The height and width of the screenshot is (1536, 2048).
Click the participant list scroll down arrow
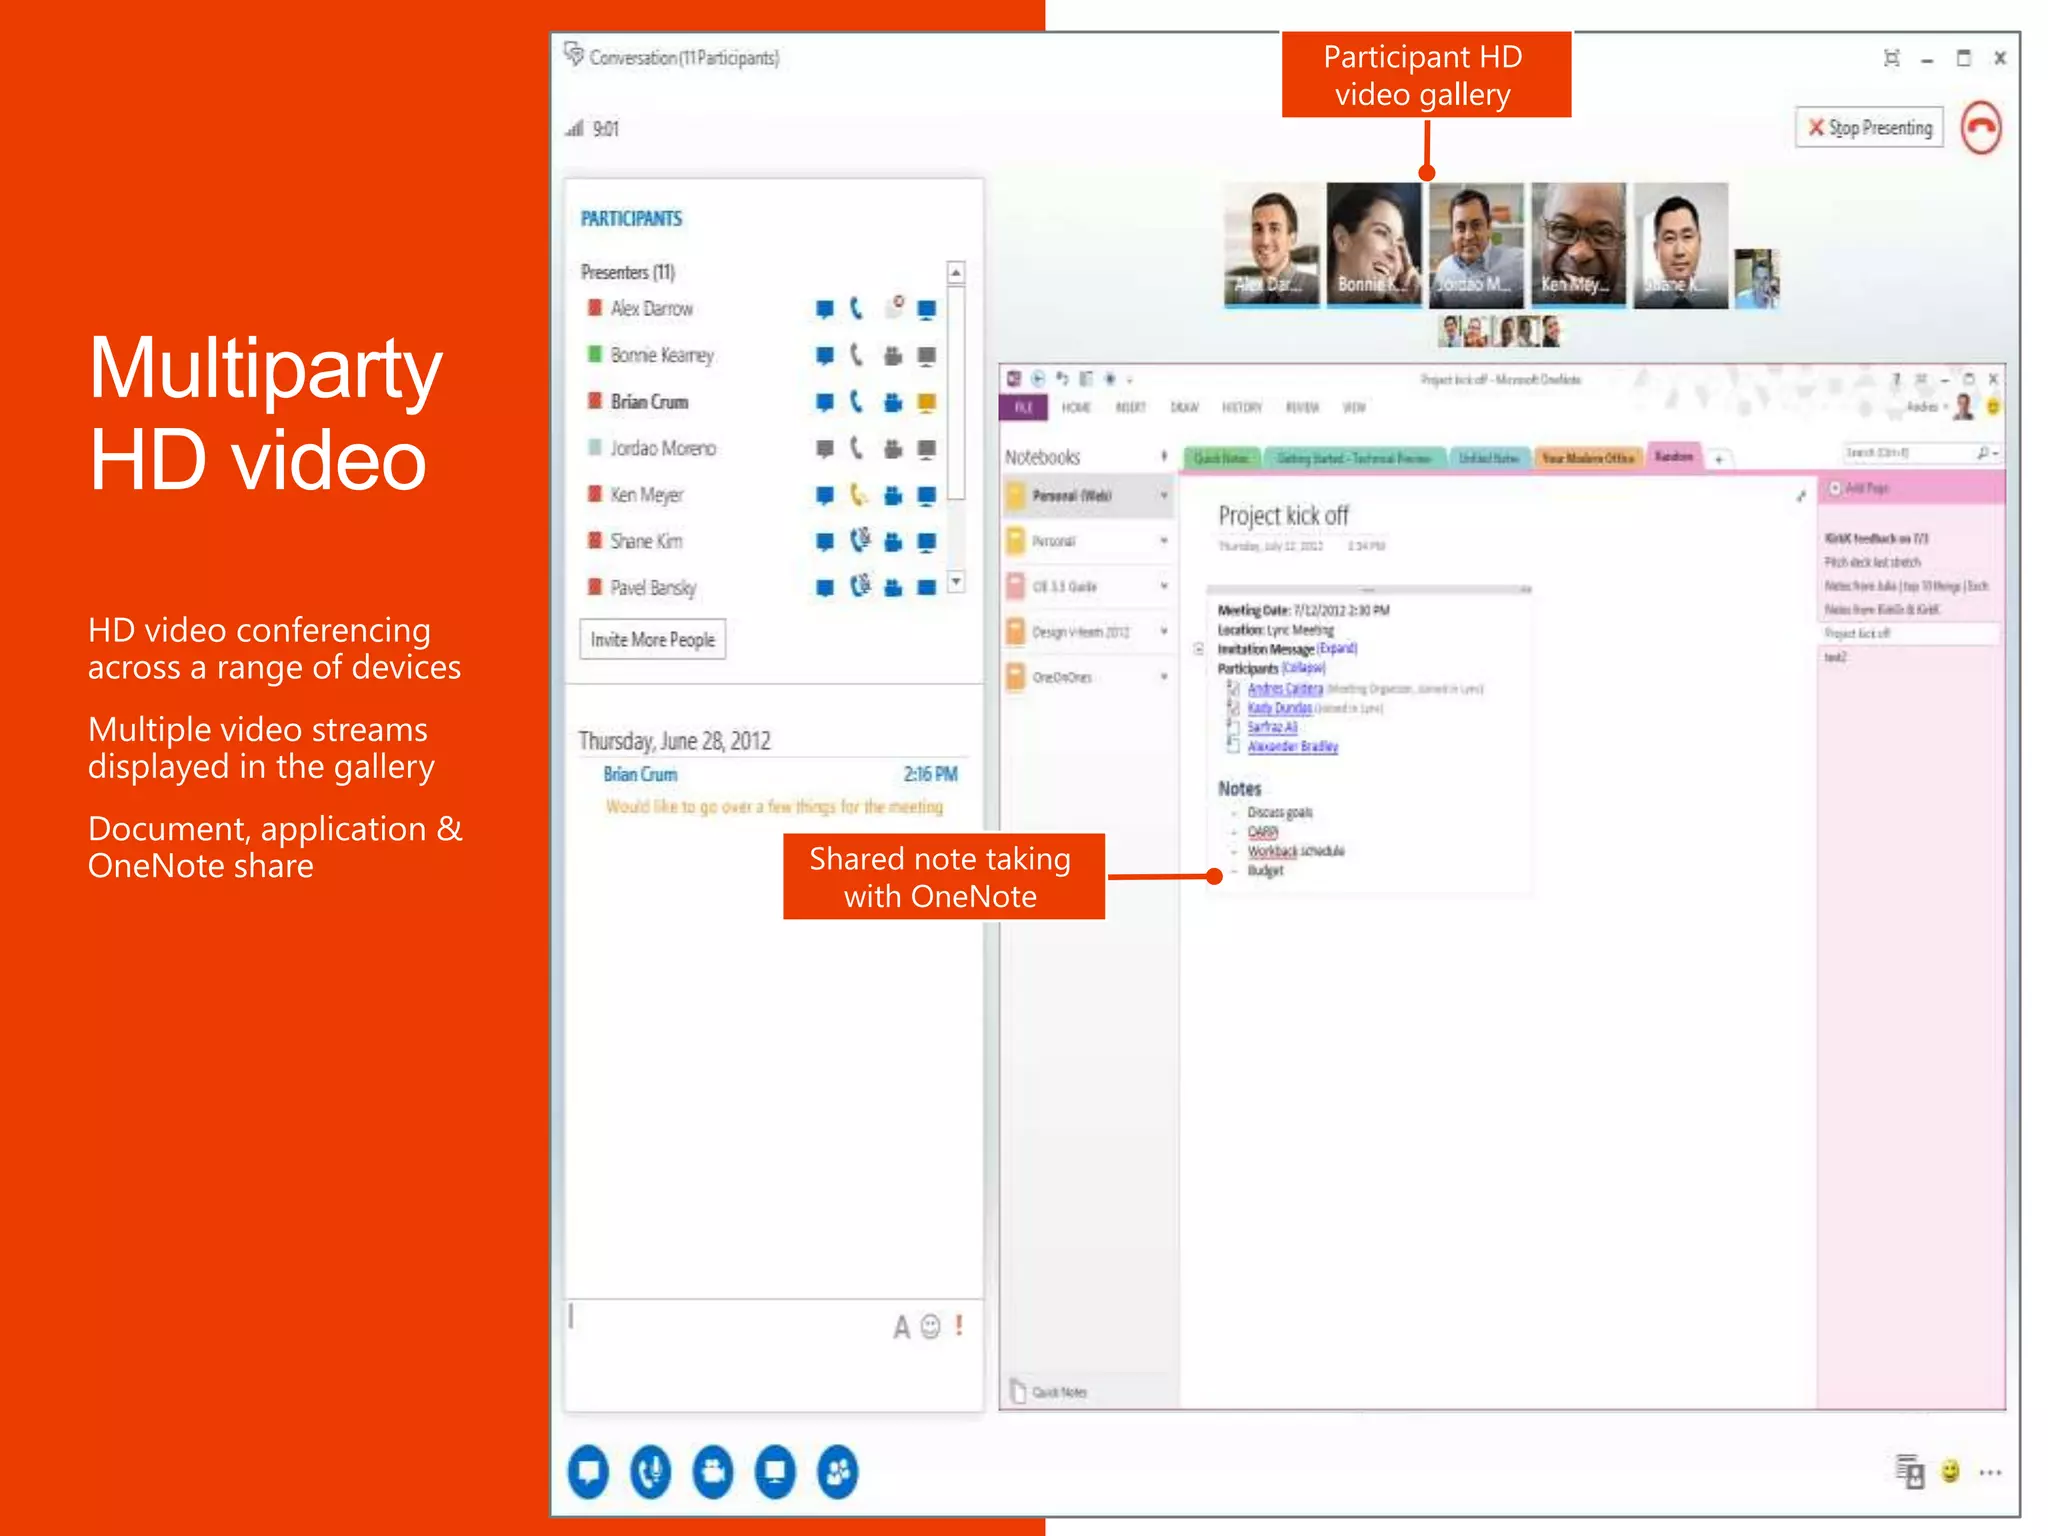pyautogui.click(x=956, y=581)
